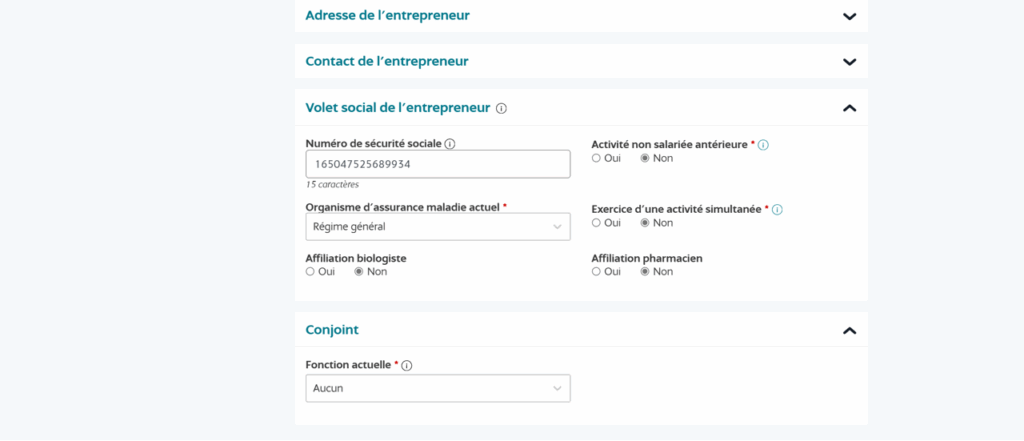Choose Non for Exercice d'une activité simultanée
The height and width of the screenshot is (441, 1024).
[x=645, y=223]
